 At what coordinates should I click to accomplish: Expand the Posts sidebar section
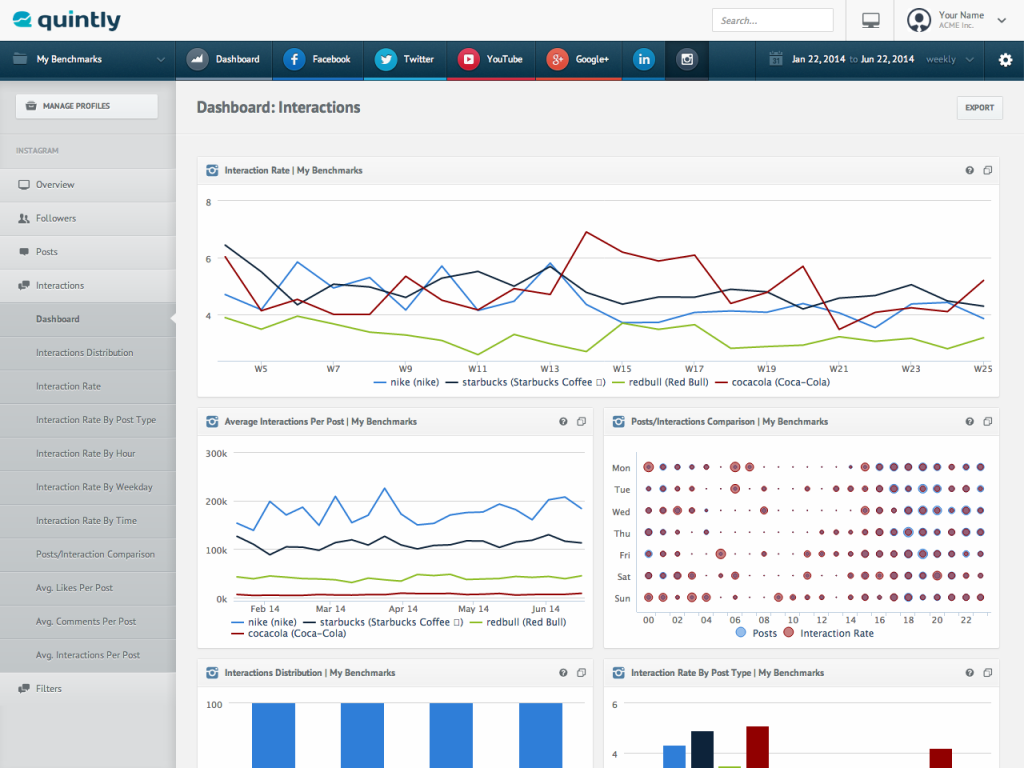coord(88,251)
